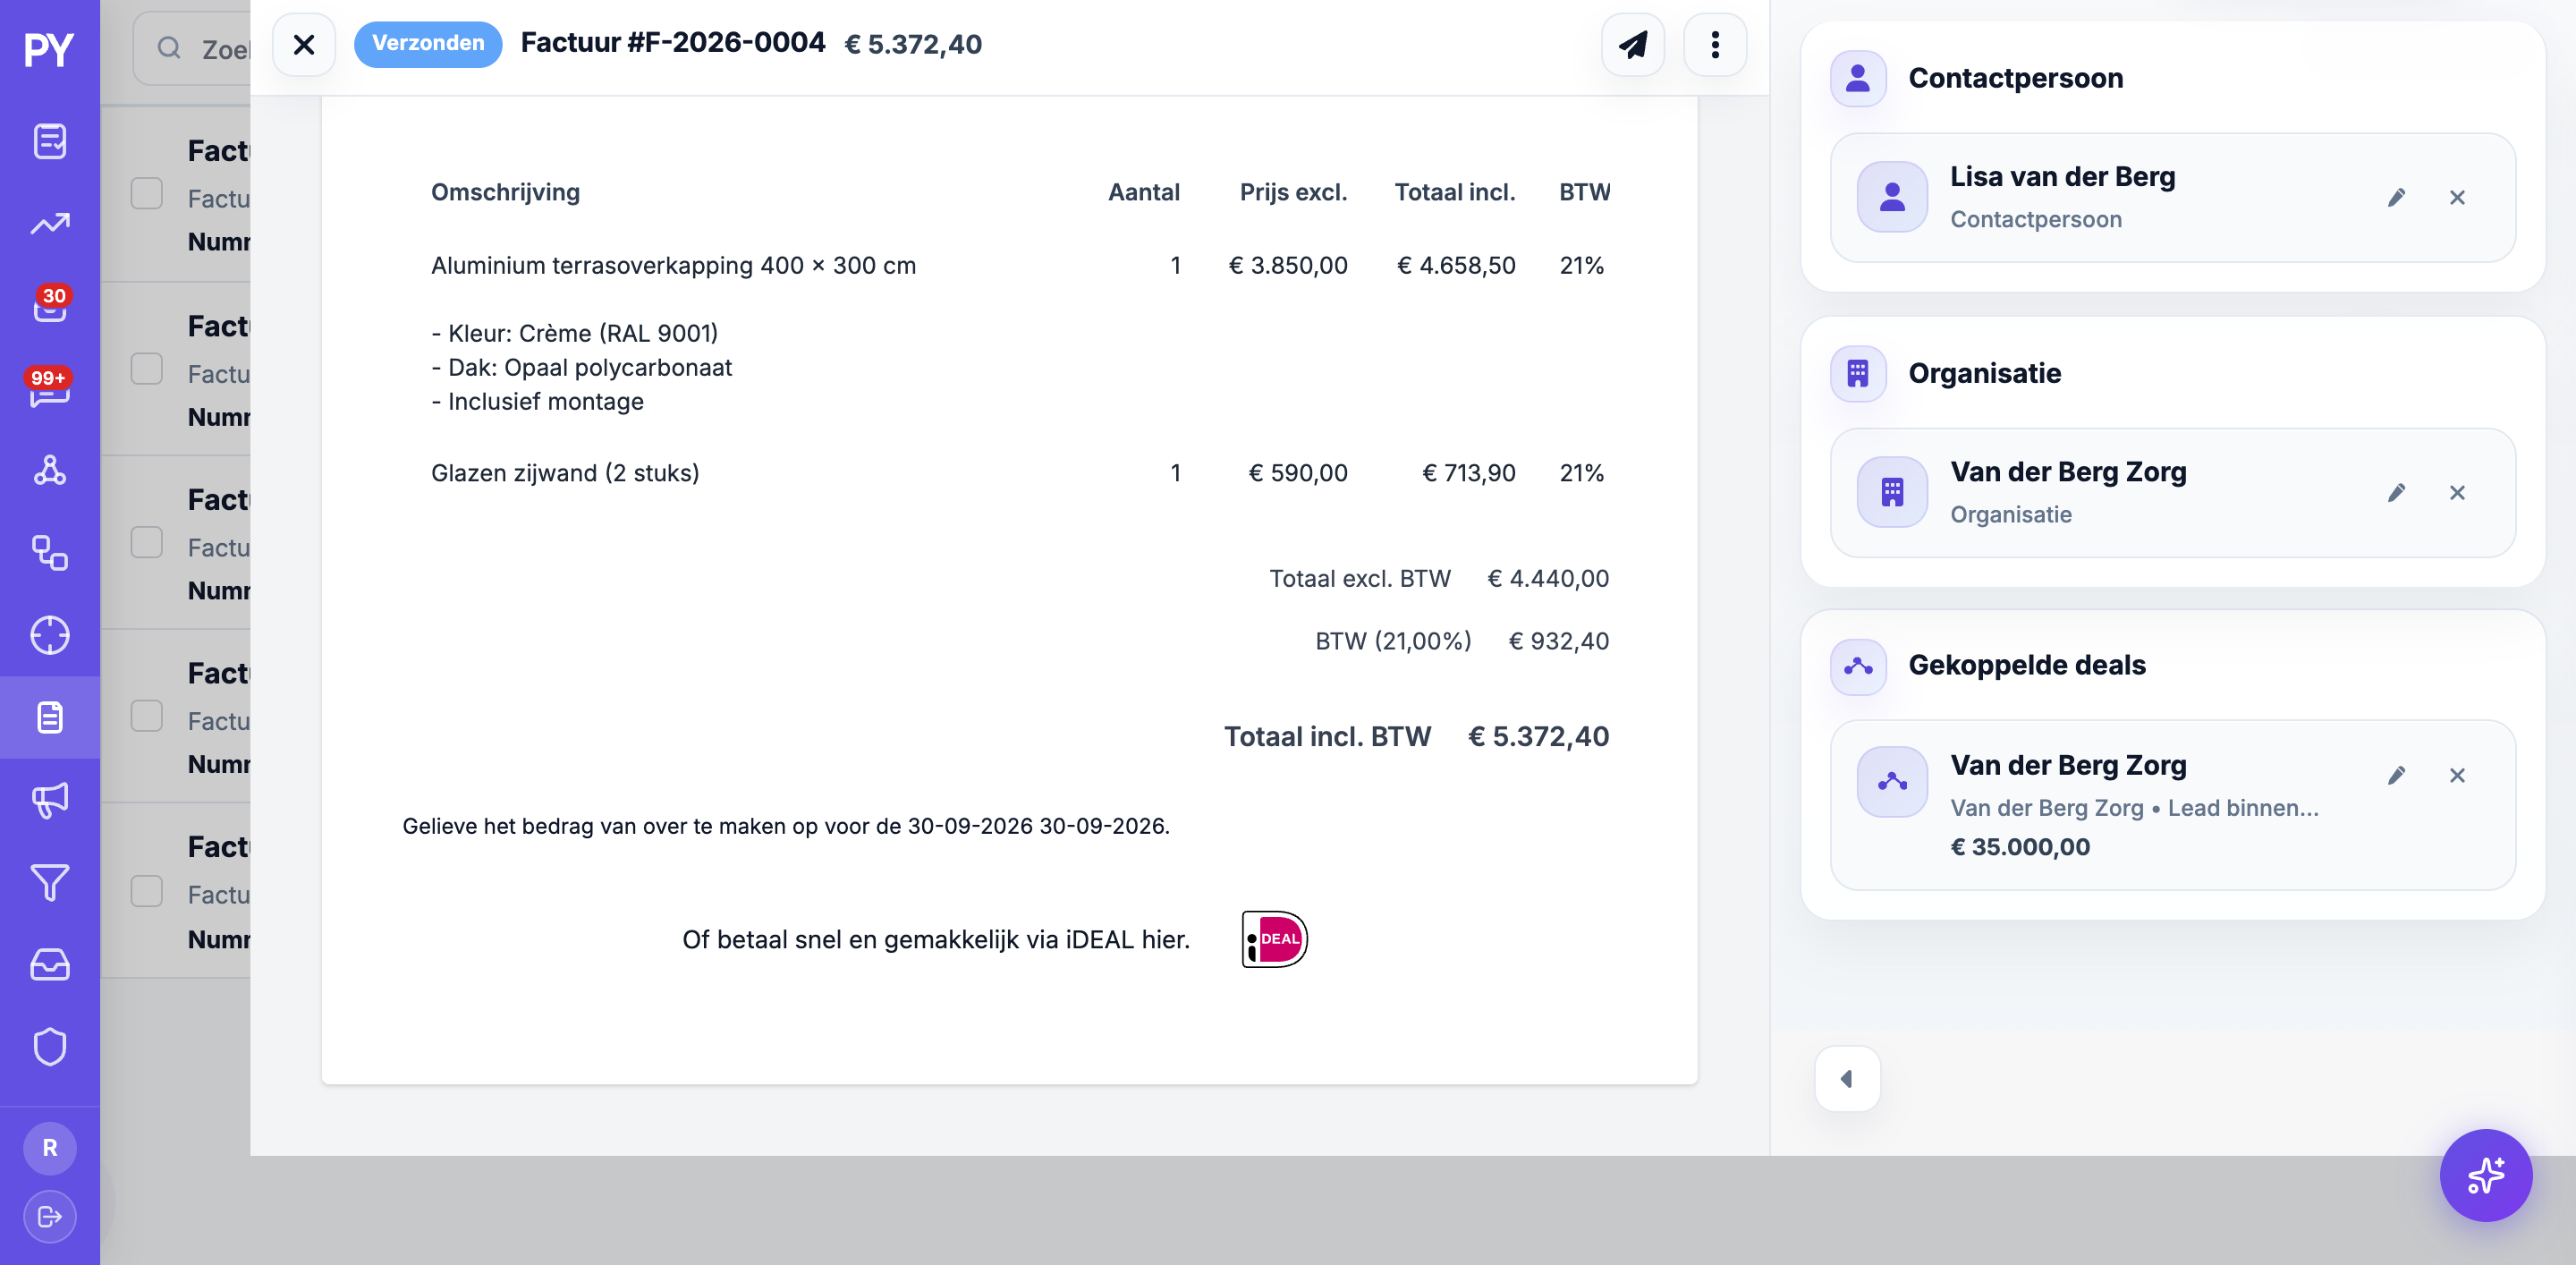Open the messages icon with the 99+ badge
Screen dimensions: 2576x1265
(49, 388)
